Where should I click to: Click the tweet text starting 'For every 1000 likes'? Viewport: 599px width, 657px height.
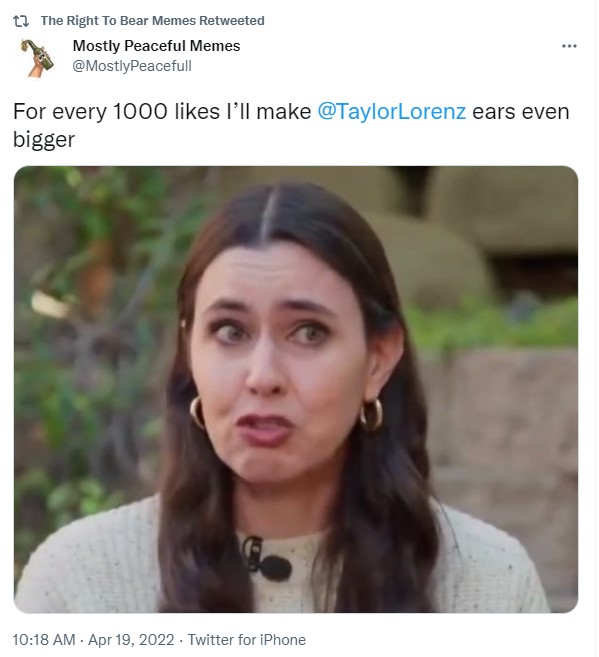tap(291, 125)
